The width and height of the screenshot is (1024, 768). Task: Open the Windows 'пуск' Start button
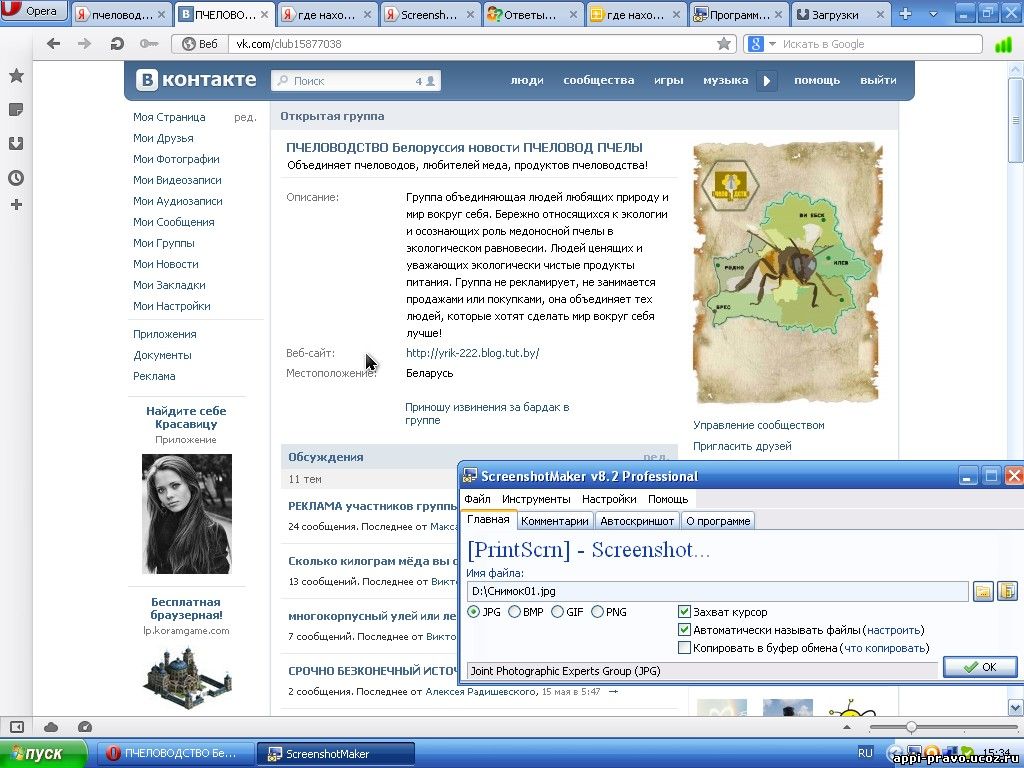43,754
